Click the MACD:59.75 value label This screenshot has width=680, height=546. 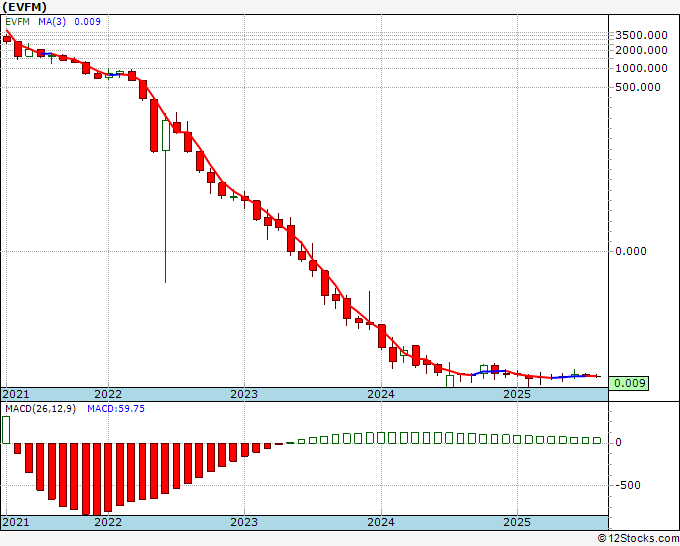(x=116, y=409)
